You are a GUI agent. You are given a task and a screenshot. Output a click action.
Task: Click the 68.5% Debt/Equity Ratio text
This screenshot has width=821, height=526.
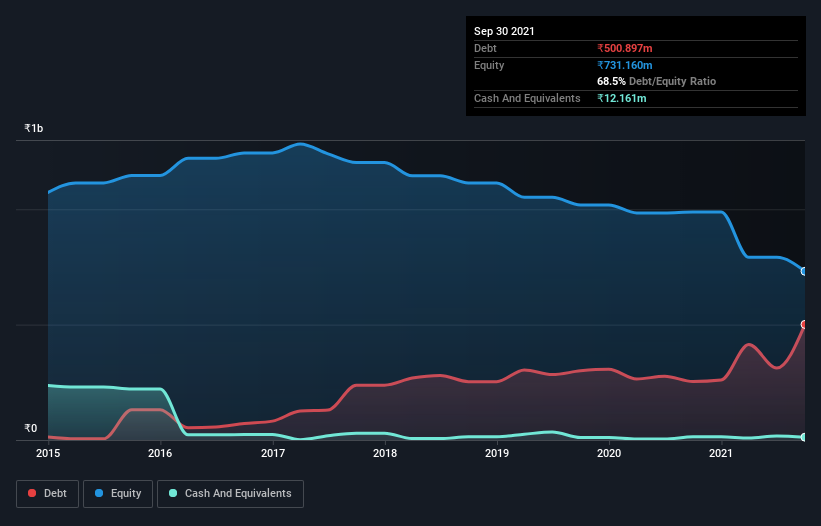pyautogui.click(x=657, y=82)
